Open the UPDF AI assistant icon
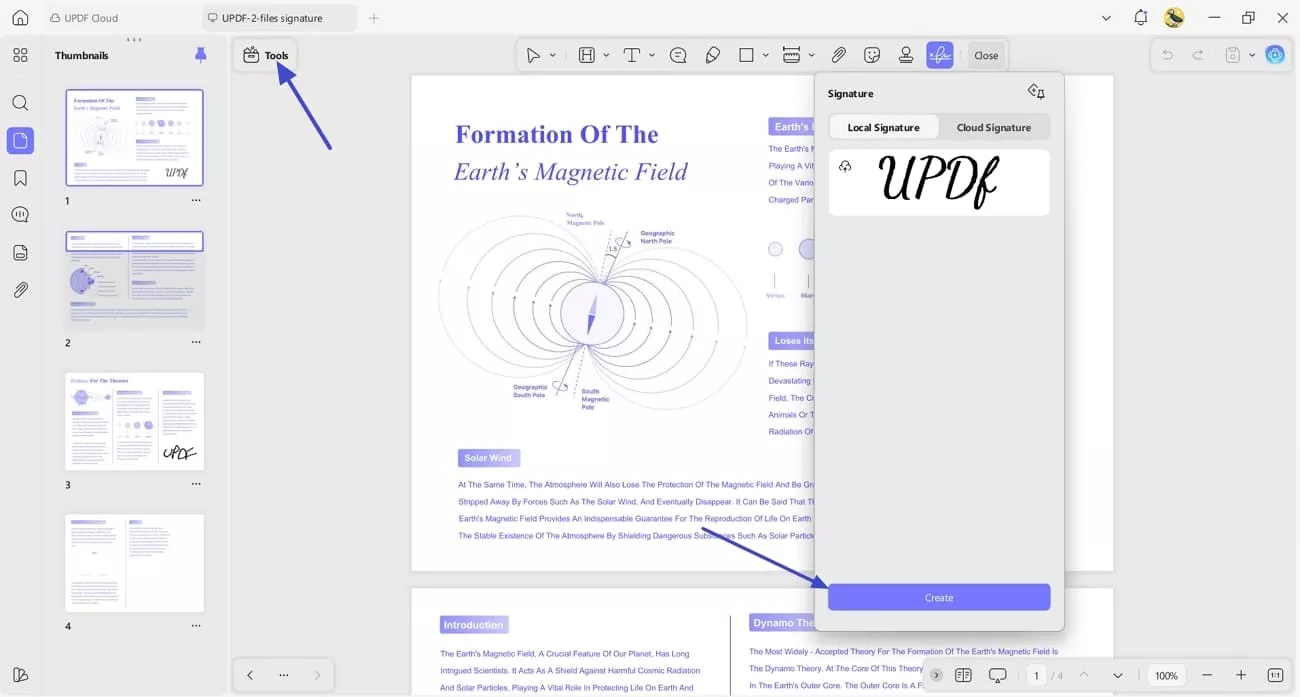 pyautogui.click(x=1275, y=55)
